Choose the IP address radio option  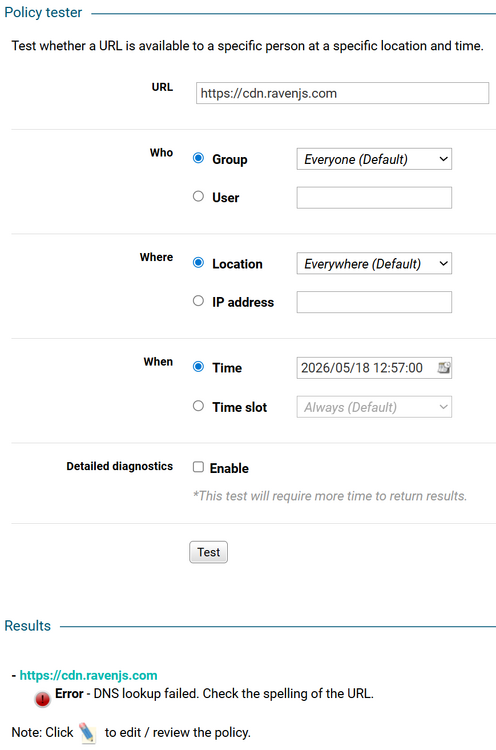(x=198, y=301)
